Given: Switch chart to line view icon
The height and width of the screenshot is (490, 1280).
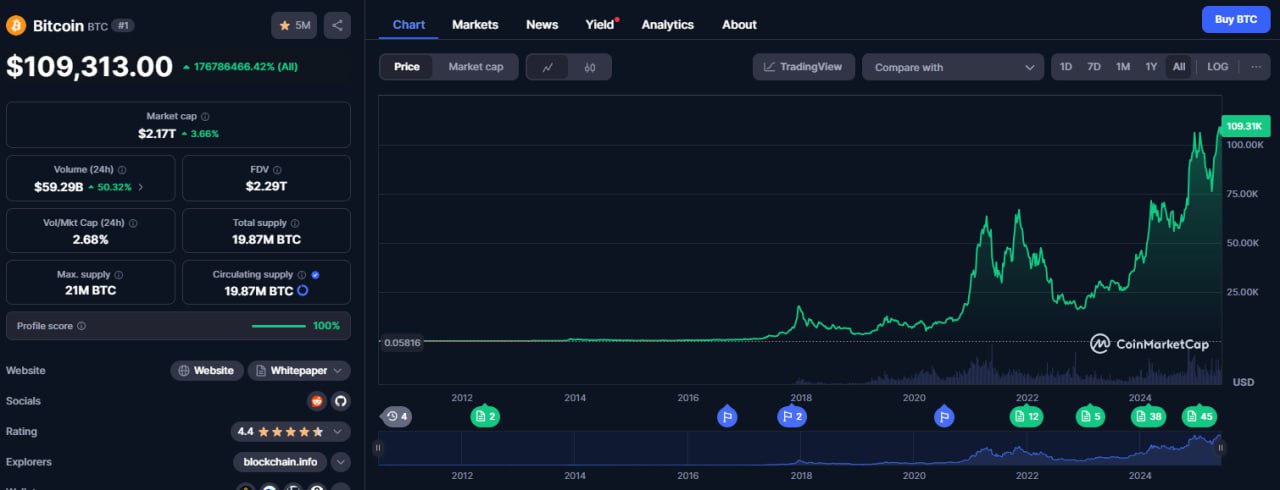Looking at the screenshot, I should (x=547, y=67).
